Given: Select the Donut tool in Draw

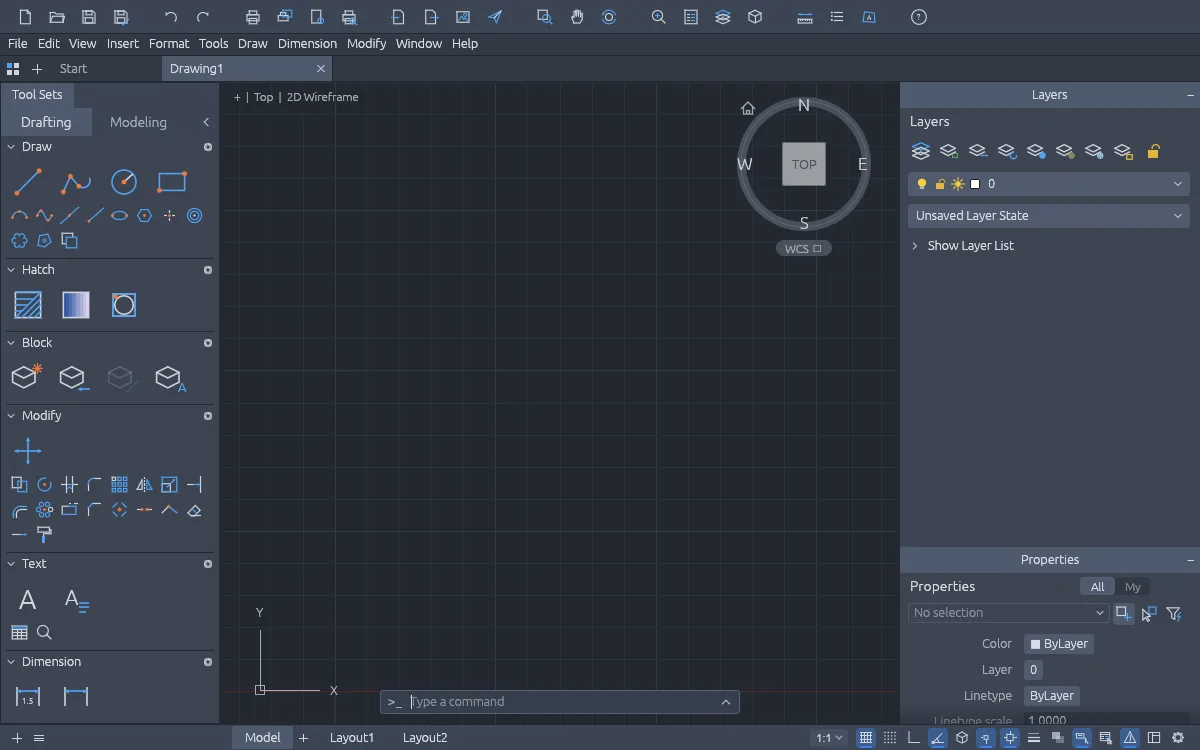Looking at the screenshot, I should (195, 215).
